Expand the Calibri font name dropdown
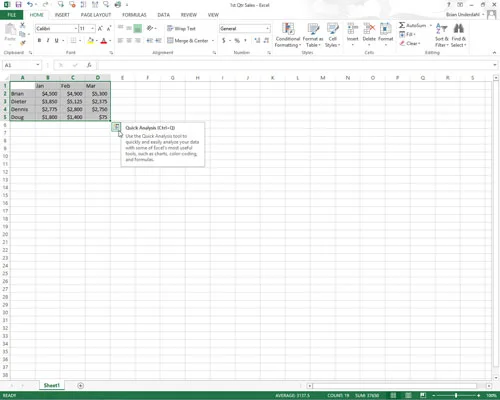500x400 pixels. coord(76,29)
